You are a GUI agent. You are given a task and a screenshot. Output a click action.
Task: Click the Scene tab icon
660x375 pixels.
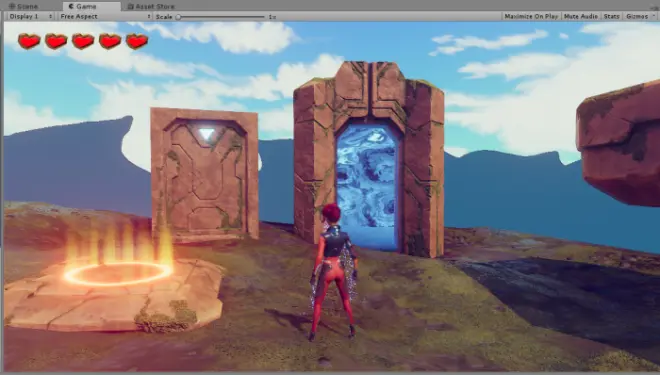click(12, 6)
